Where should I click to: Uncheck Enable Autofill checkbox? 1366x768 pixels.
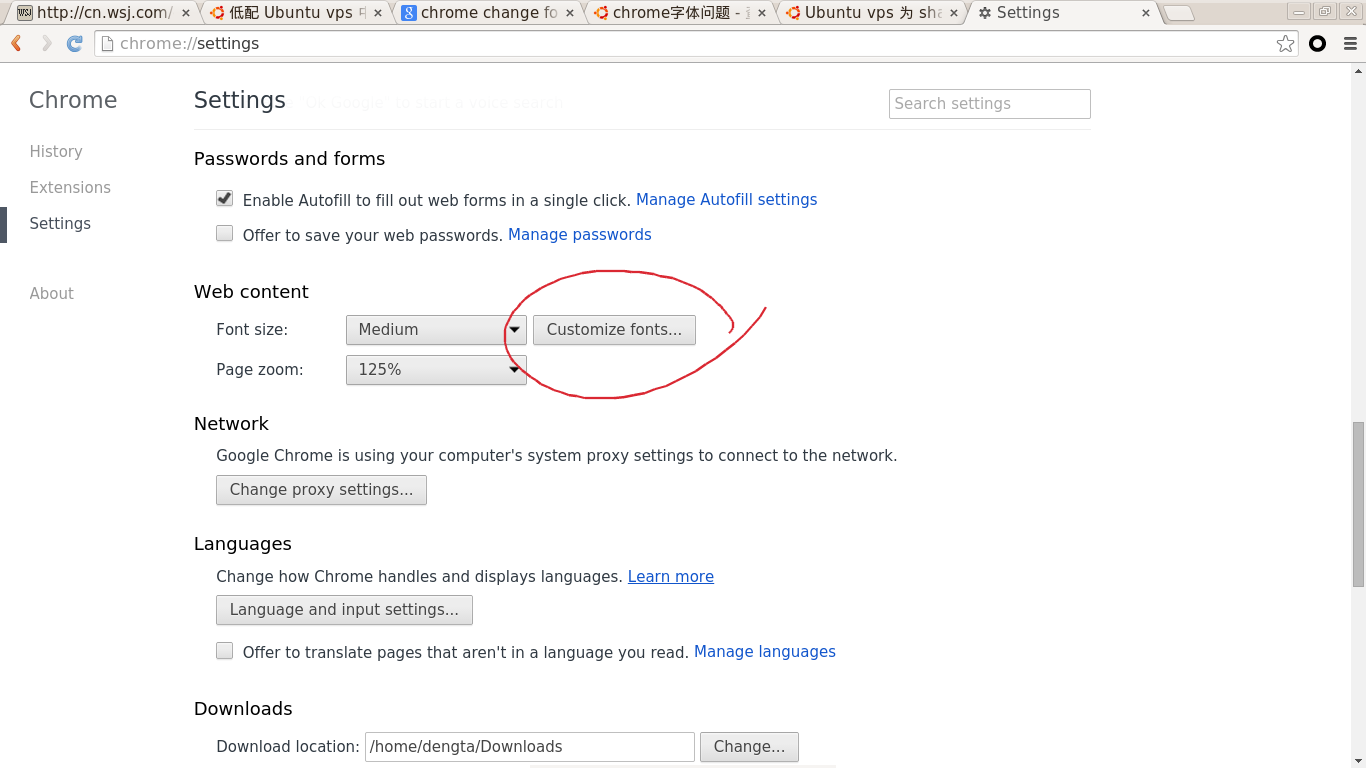[x=225, y=198]
